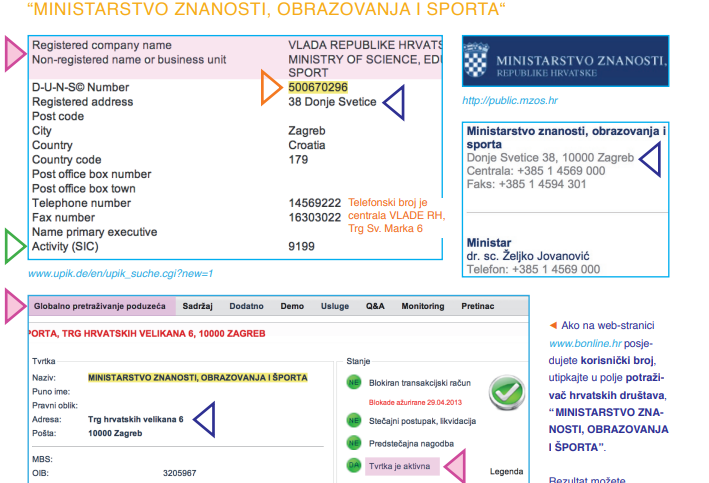Click the Country value Croatia
Screen dimensions: 709x483
(307, 145)
